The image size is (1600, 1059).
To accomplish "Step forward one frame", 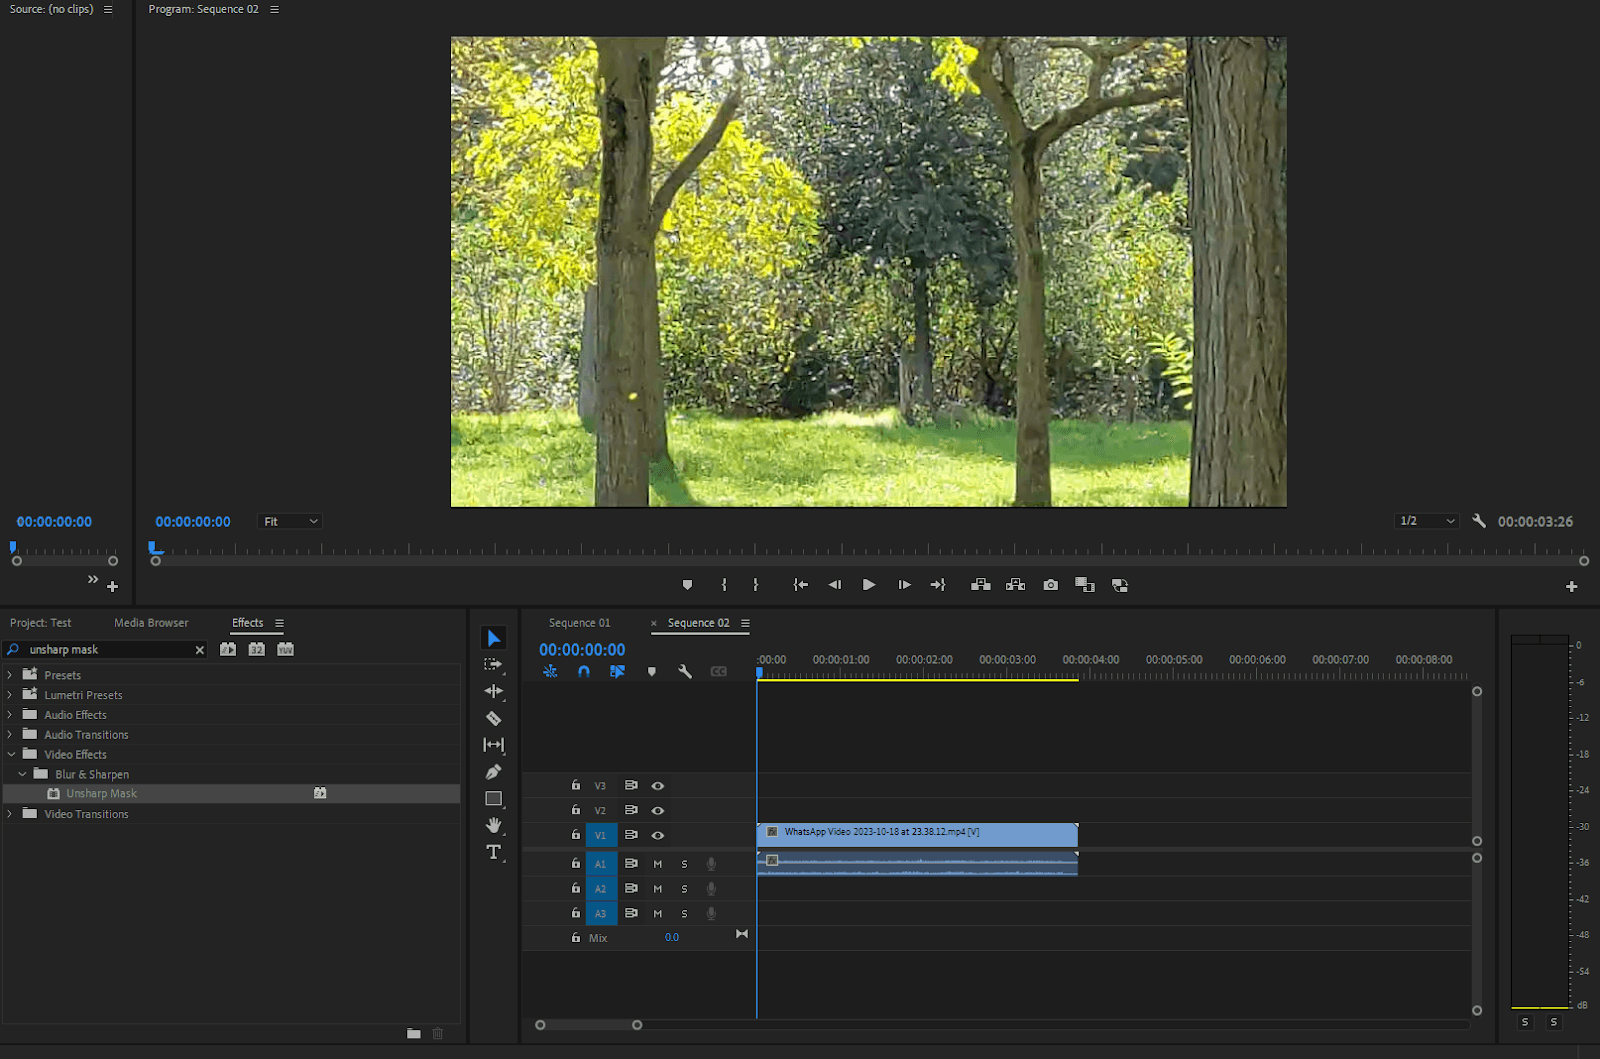I will (904, 585).
